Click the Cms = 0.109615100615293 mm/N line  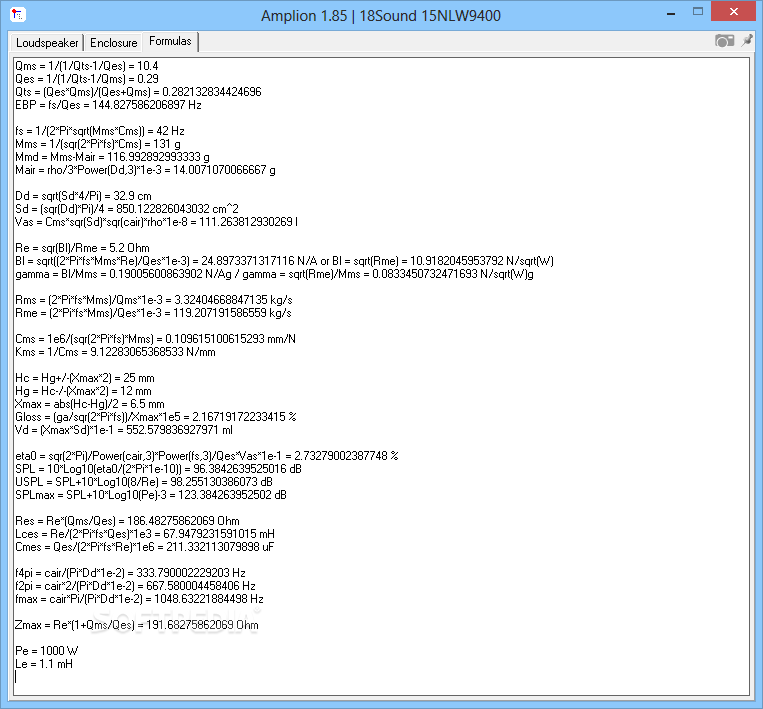(x=155, y=339)
